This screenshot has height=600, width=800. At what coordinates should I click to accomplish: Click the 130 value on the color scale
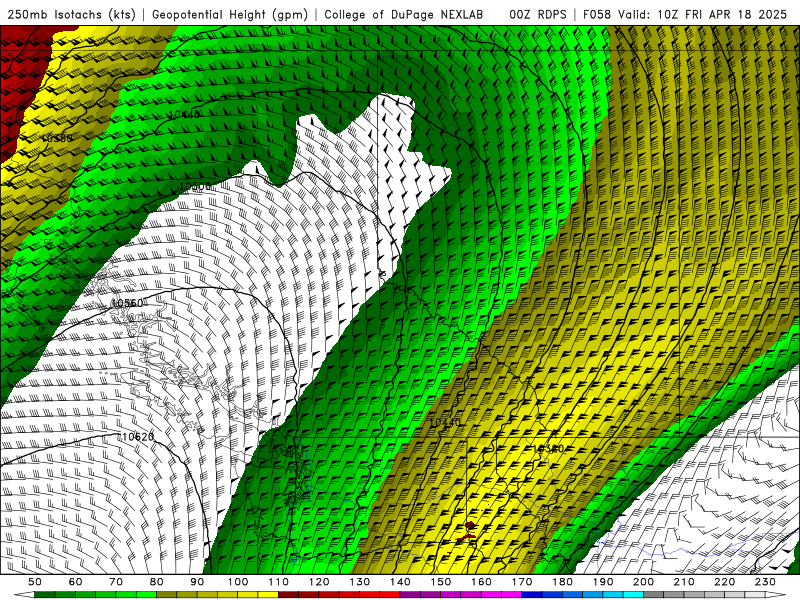[x=360, y=582]
